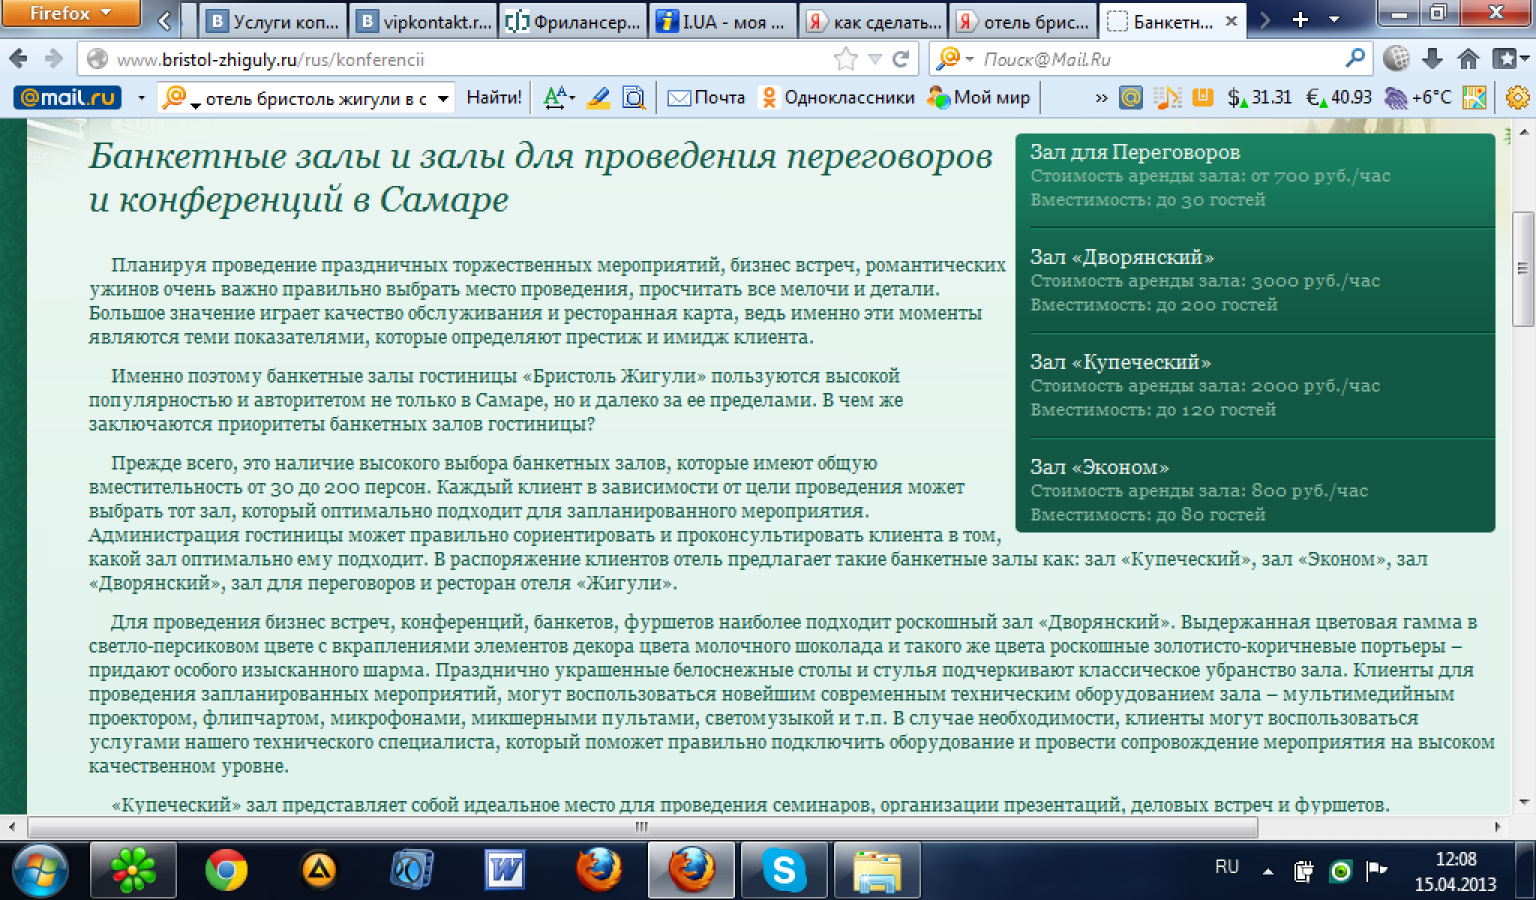Go to the Home page
1536x900 pixels.
coord(1468,59)
